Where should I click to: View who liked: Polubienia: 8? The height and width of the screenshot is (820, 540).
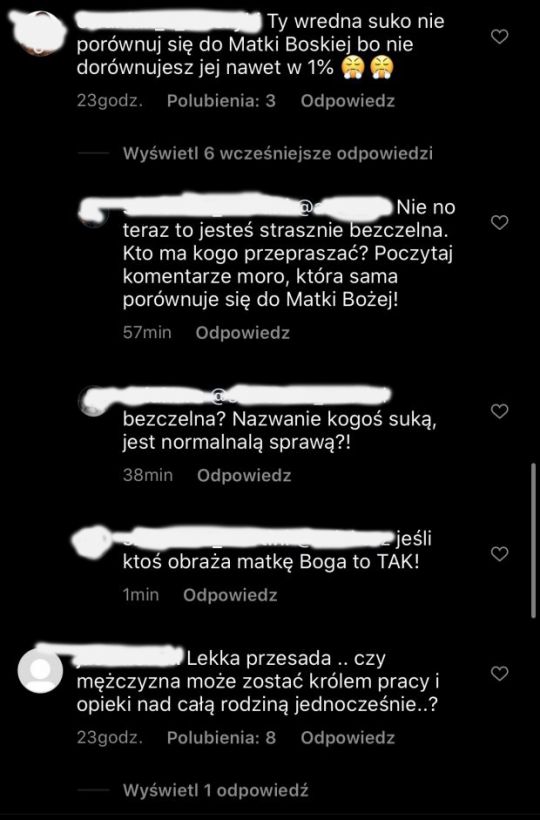click(x=221, y=737)
